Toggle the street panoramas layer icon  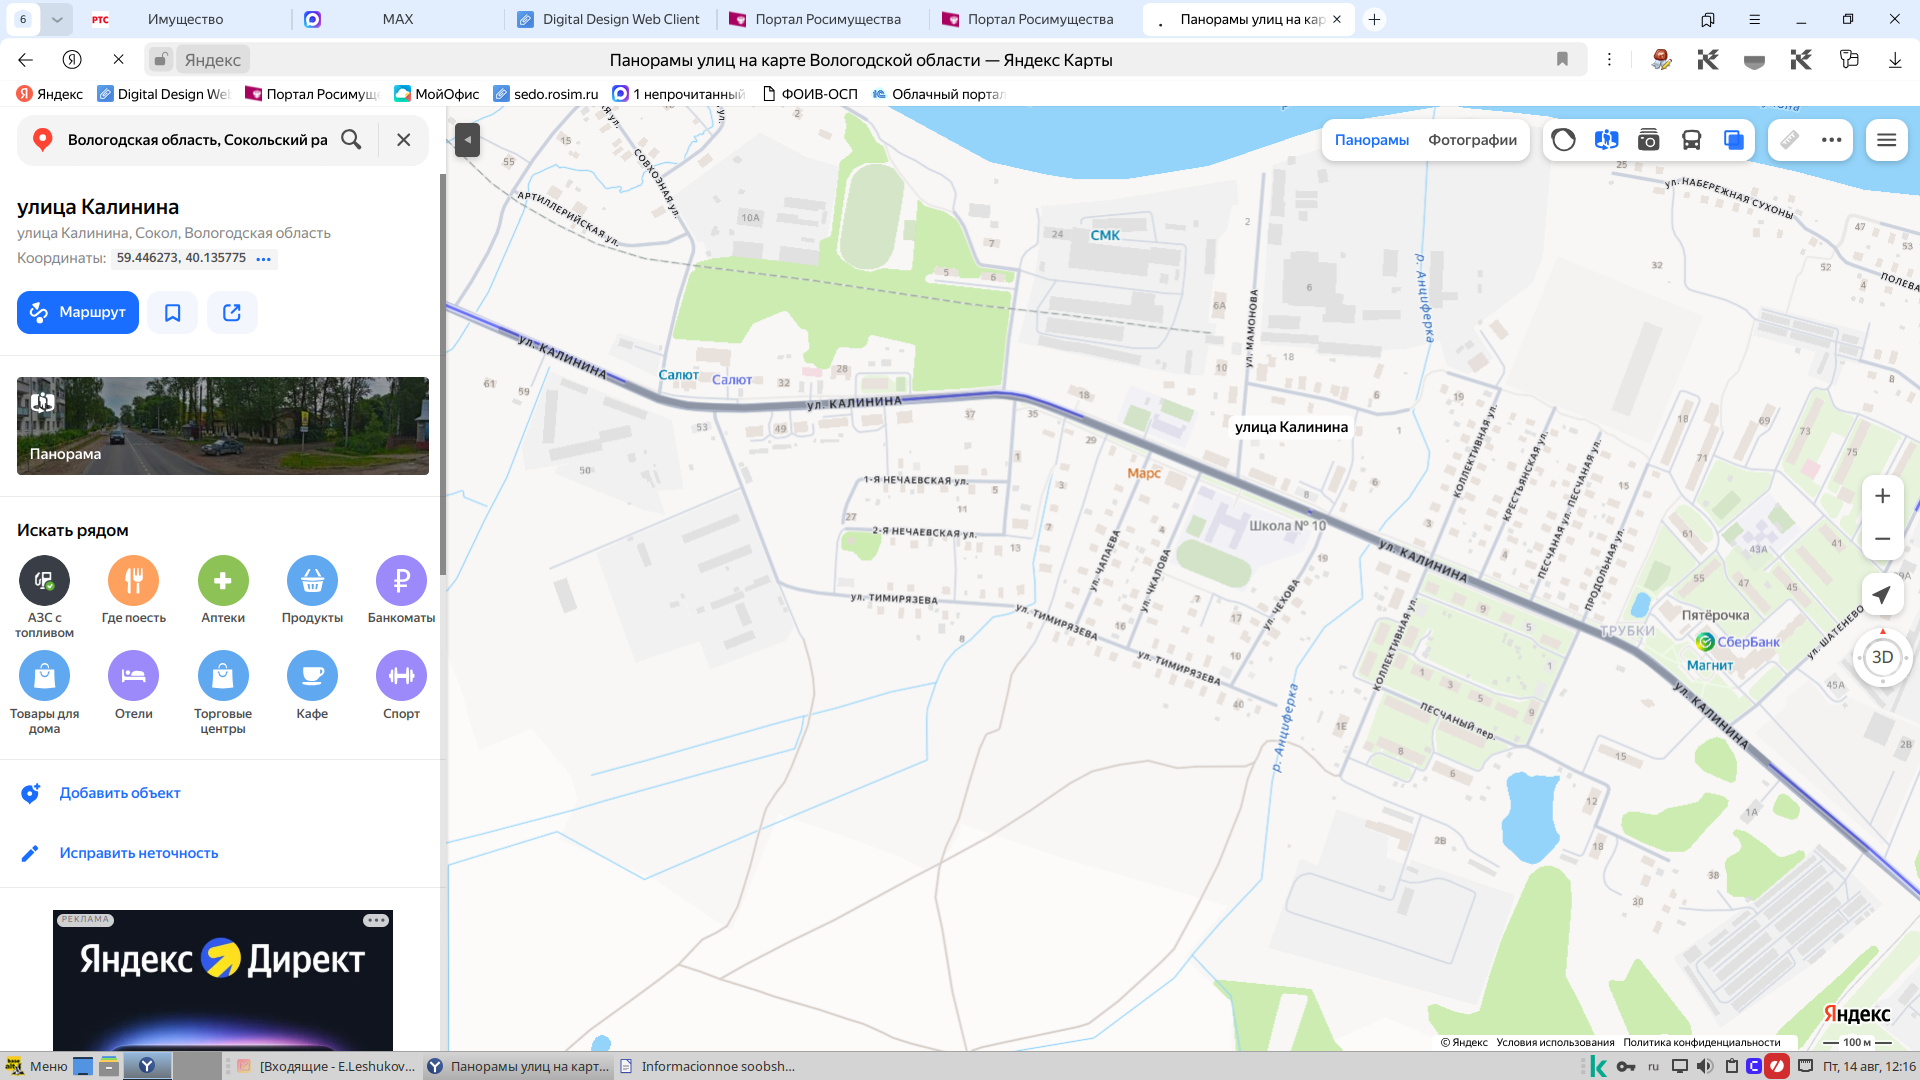coord(1606,140)
